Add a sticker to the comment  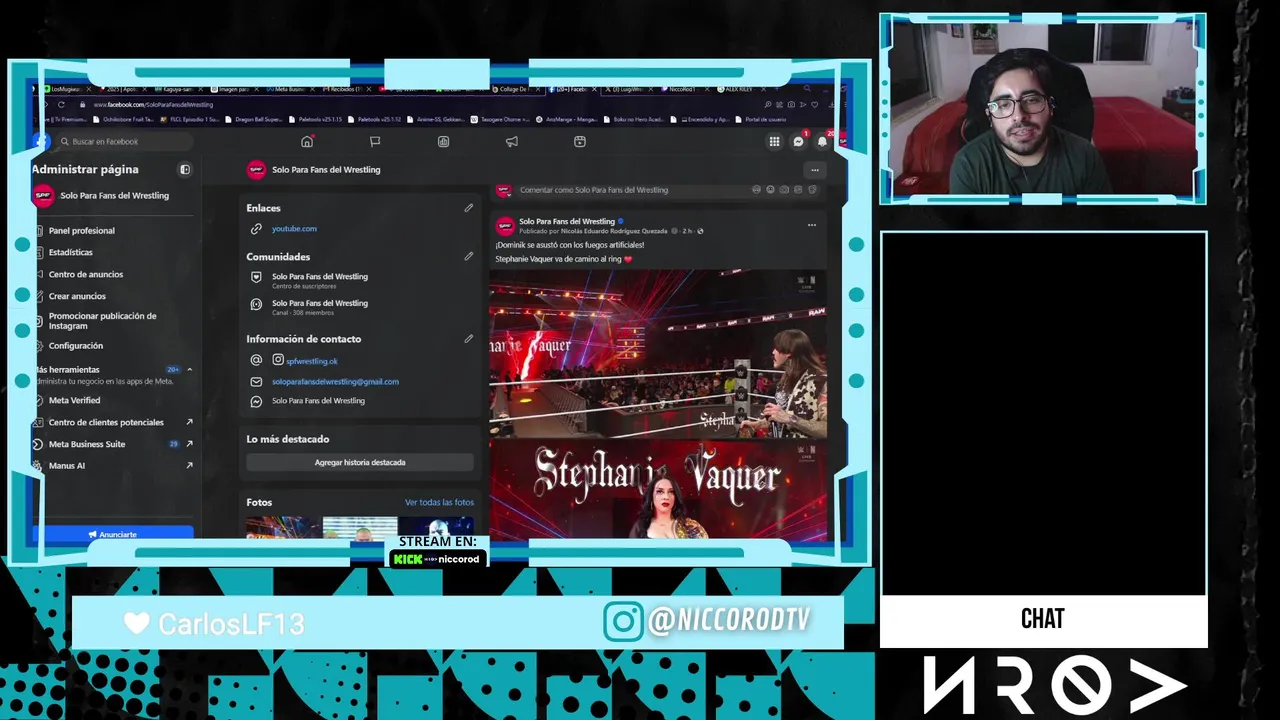(x=812, y=190)
